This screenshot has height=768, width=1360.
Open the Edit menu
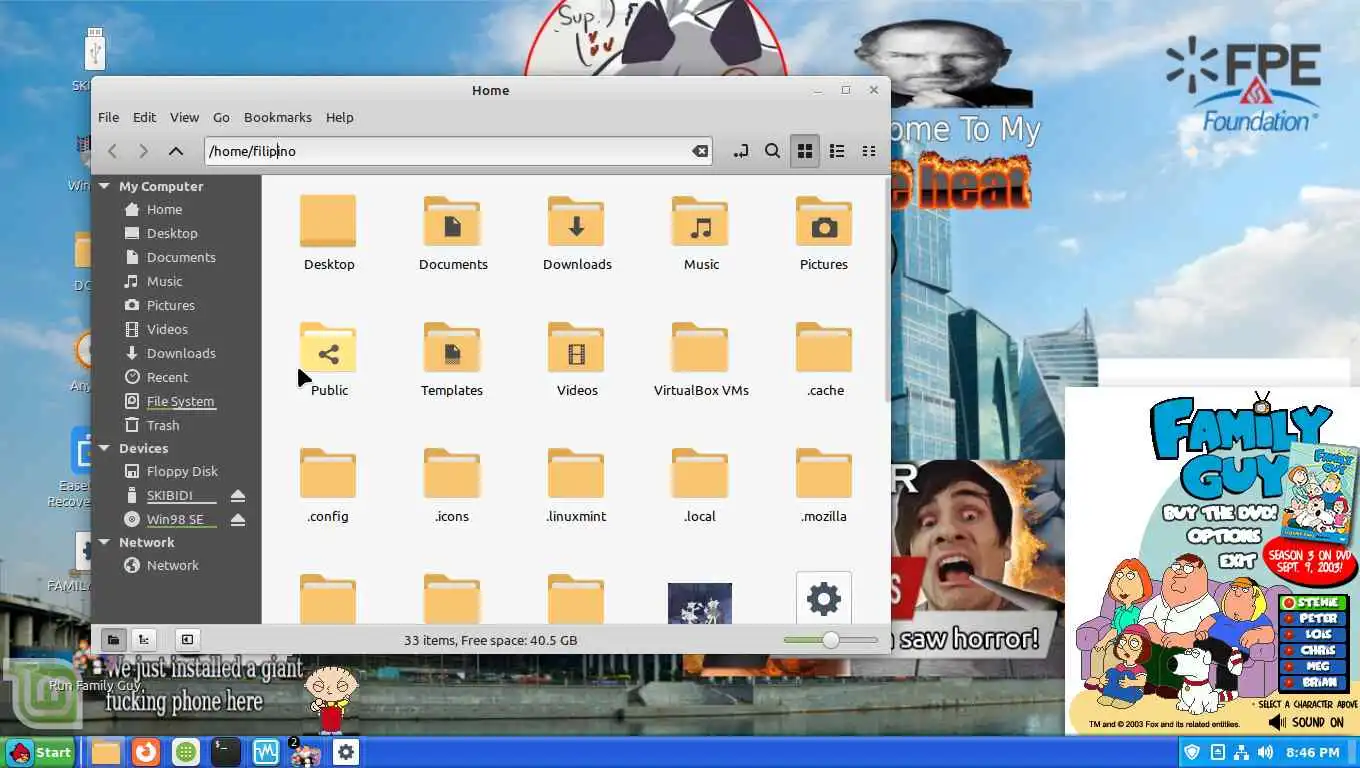[x=145, y=117]
